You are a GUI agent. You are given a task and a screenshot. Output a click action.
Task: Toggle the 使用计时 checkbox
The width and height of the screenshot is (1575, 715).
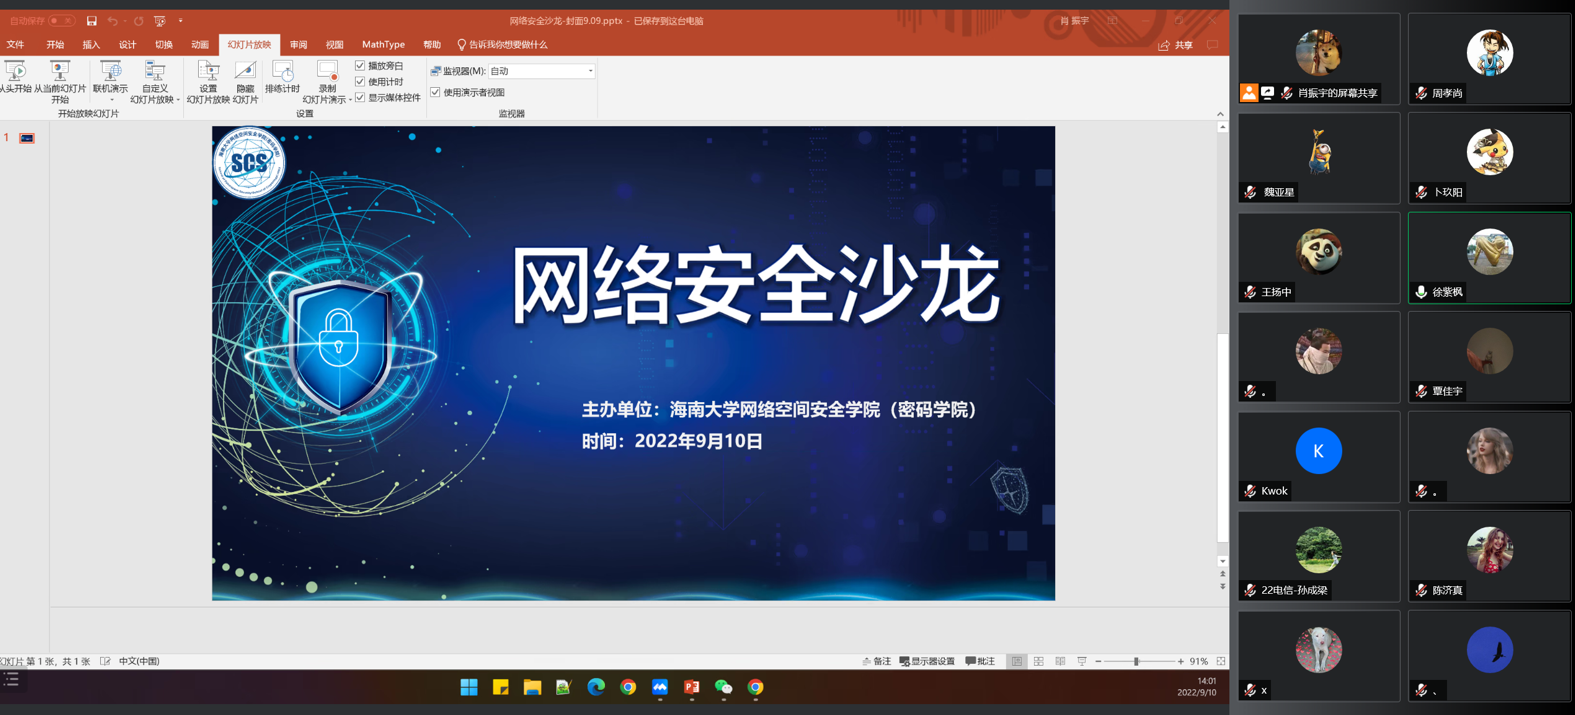(360, 82)
